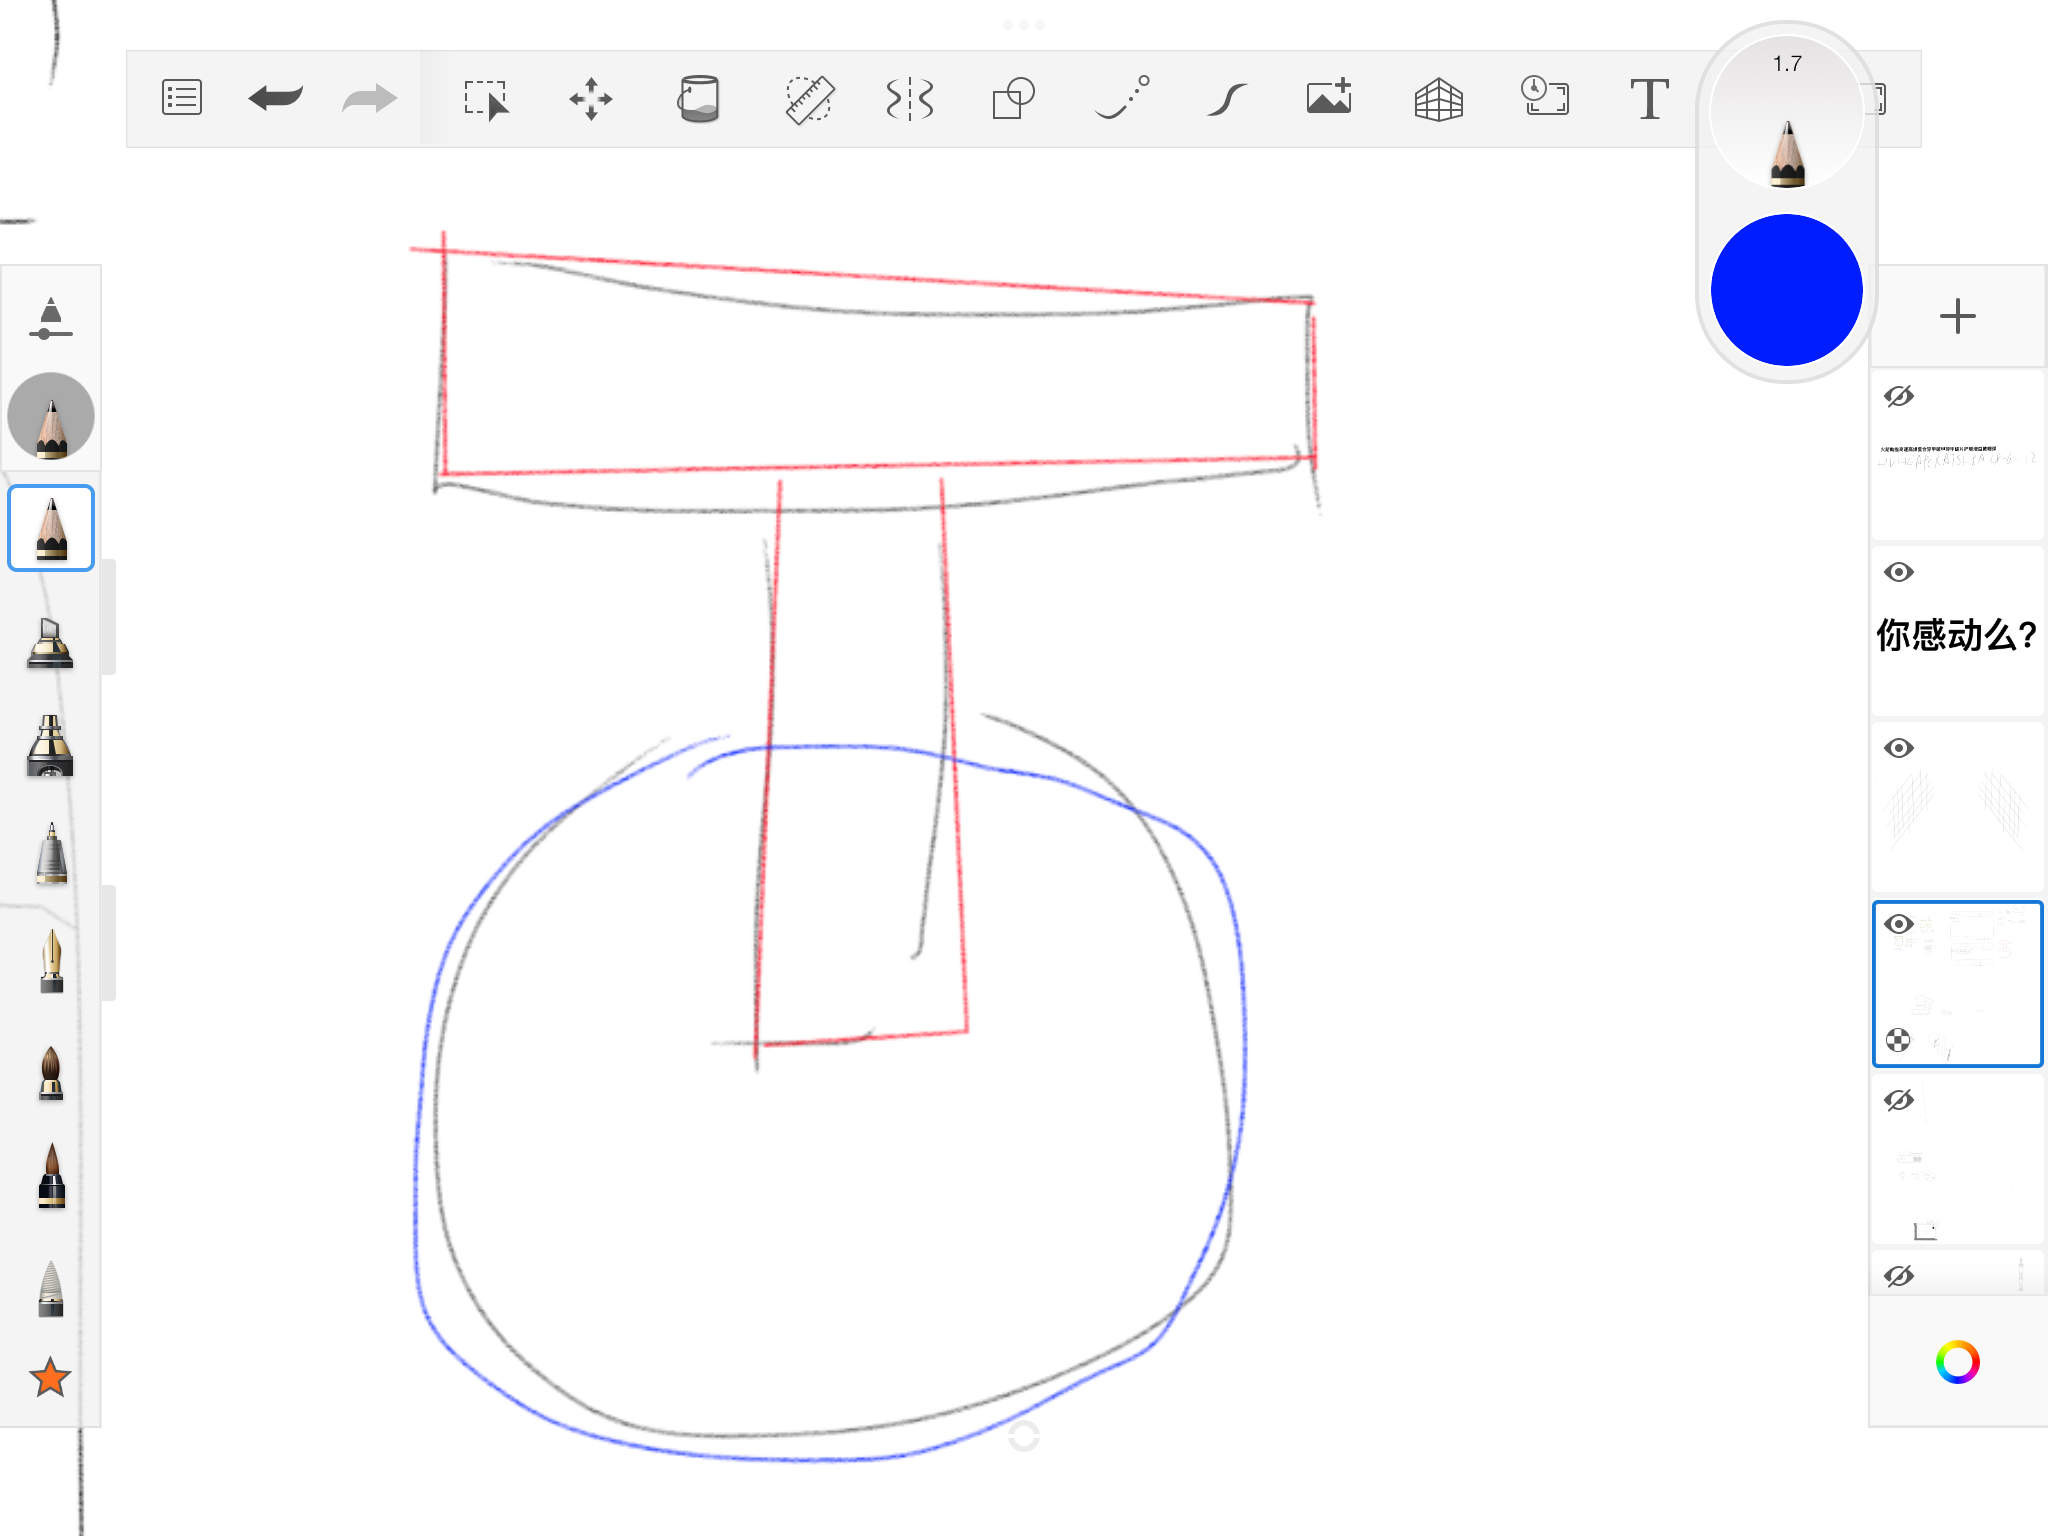Image resolution: width=2048 pixels, height=1536 pixels.
Task: Select the Predictive stroke tool
Action: (x=1225, y=99)
